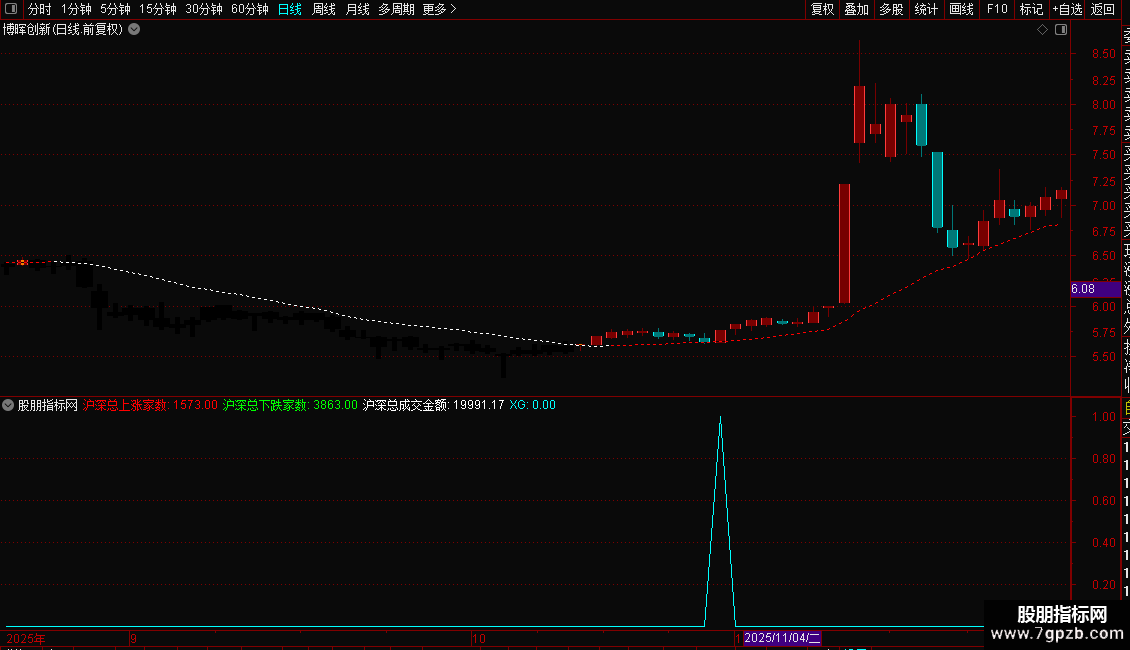Image resolution: width=1130 pixels, height=650 pixels.
Task: Open 多股 multi-stock view
Action: (x=891, y=9)
